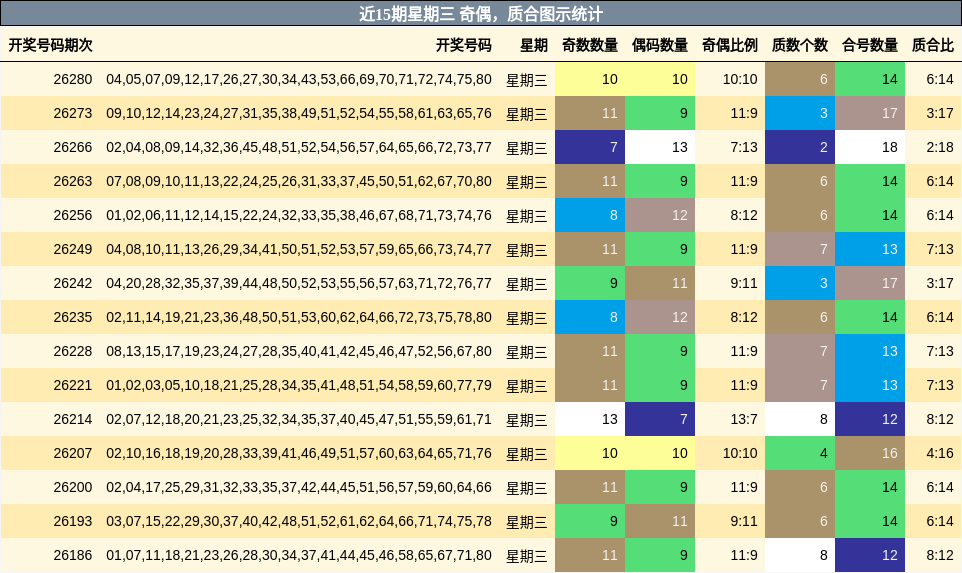Click the even count 12 in row 26235

click(660, 317)
